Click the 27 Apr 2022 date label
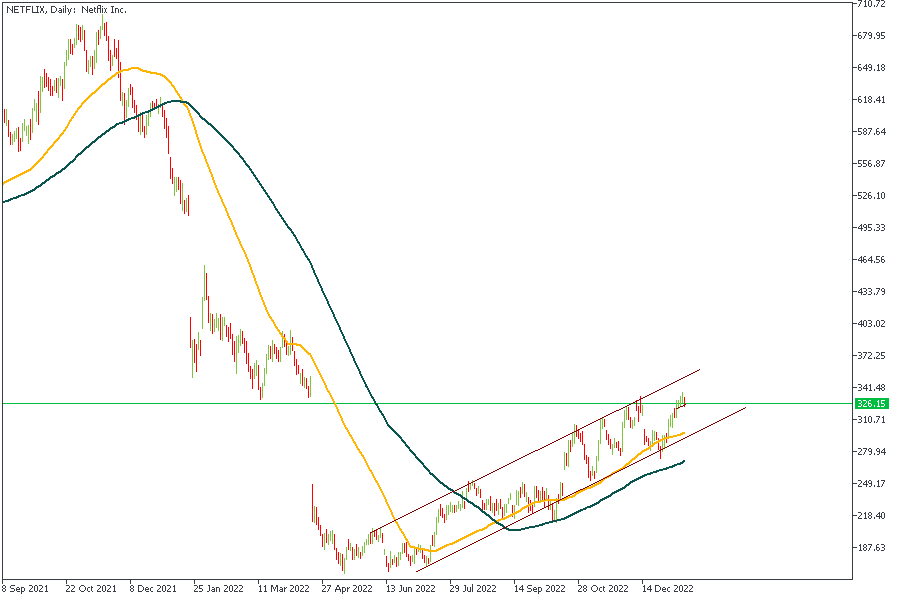This screenshot has width=900, height=600. click(345, 589)
